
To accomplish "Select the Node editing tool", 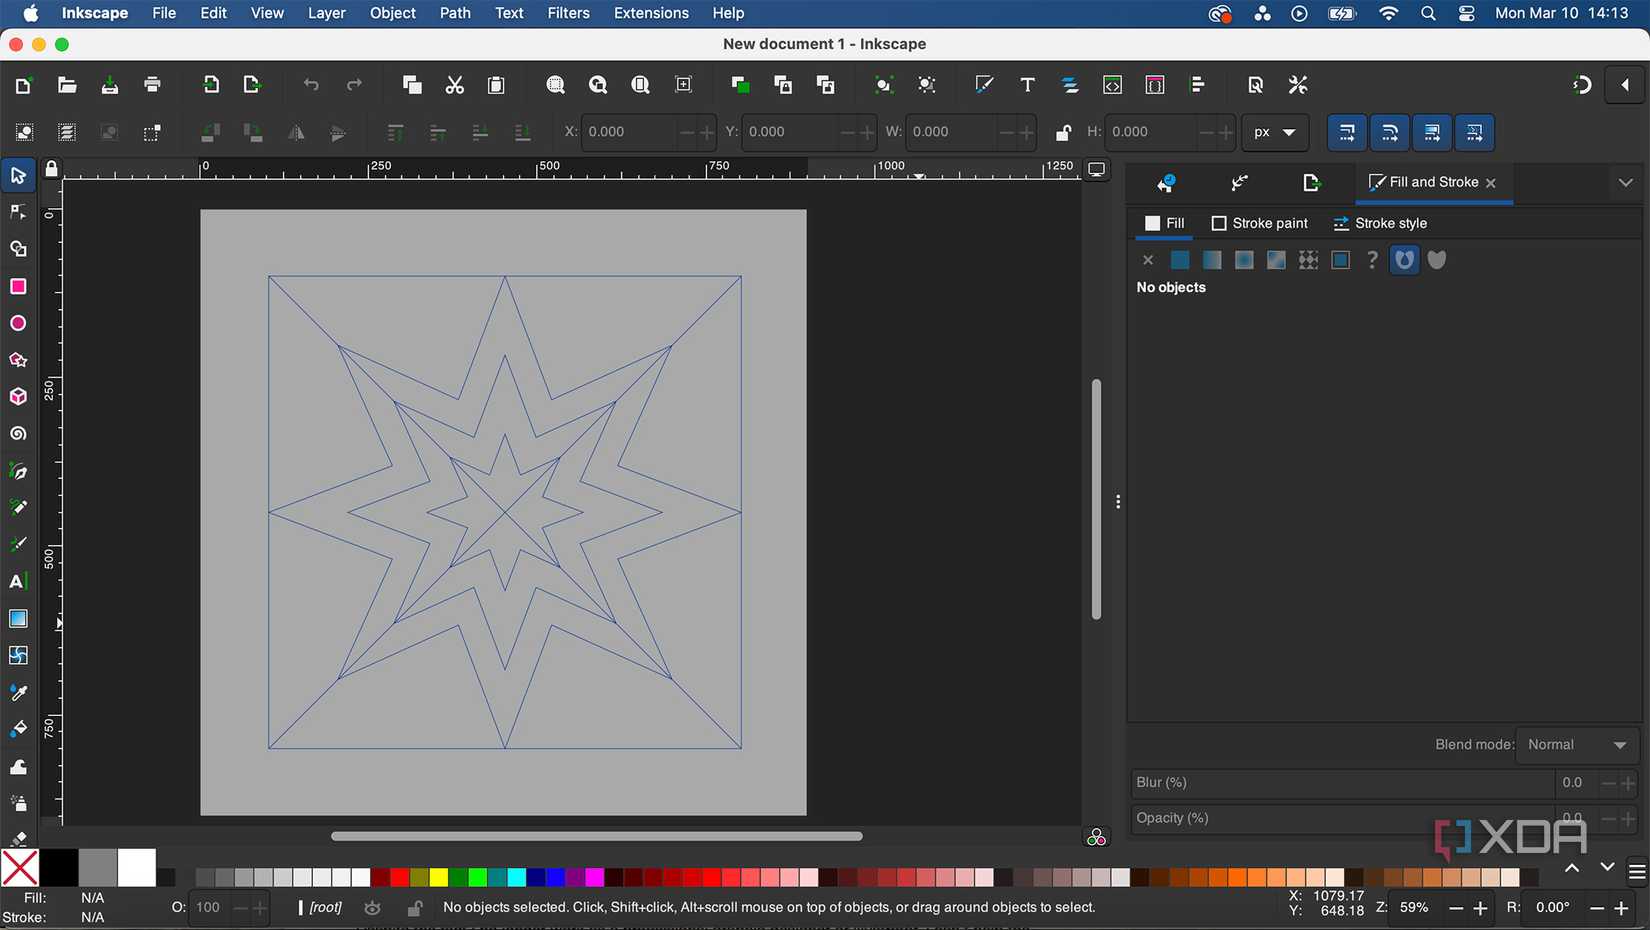I will coord(18,212).
